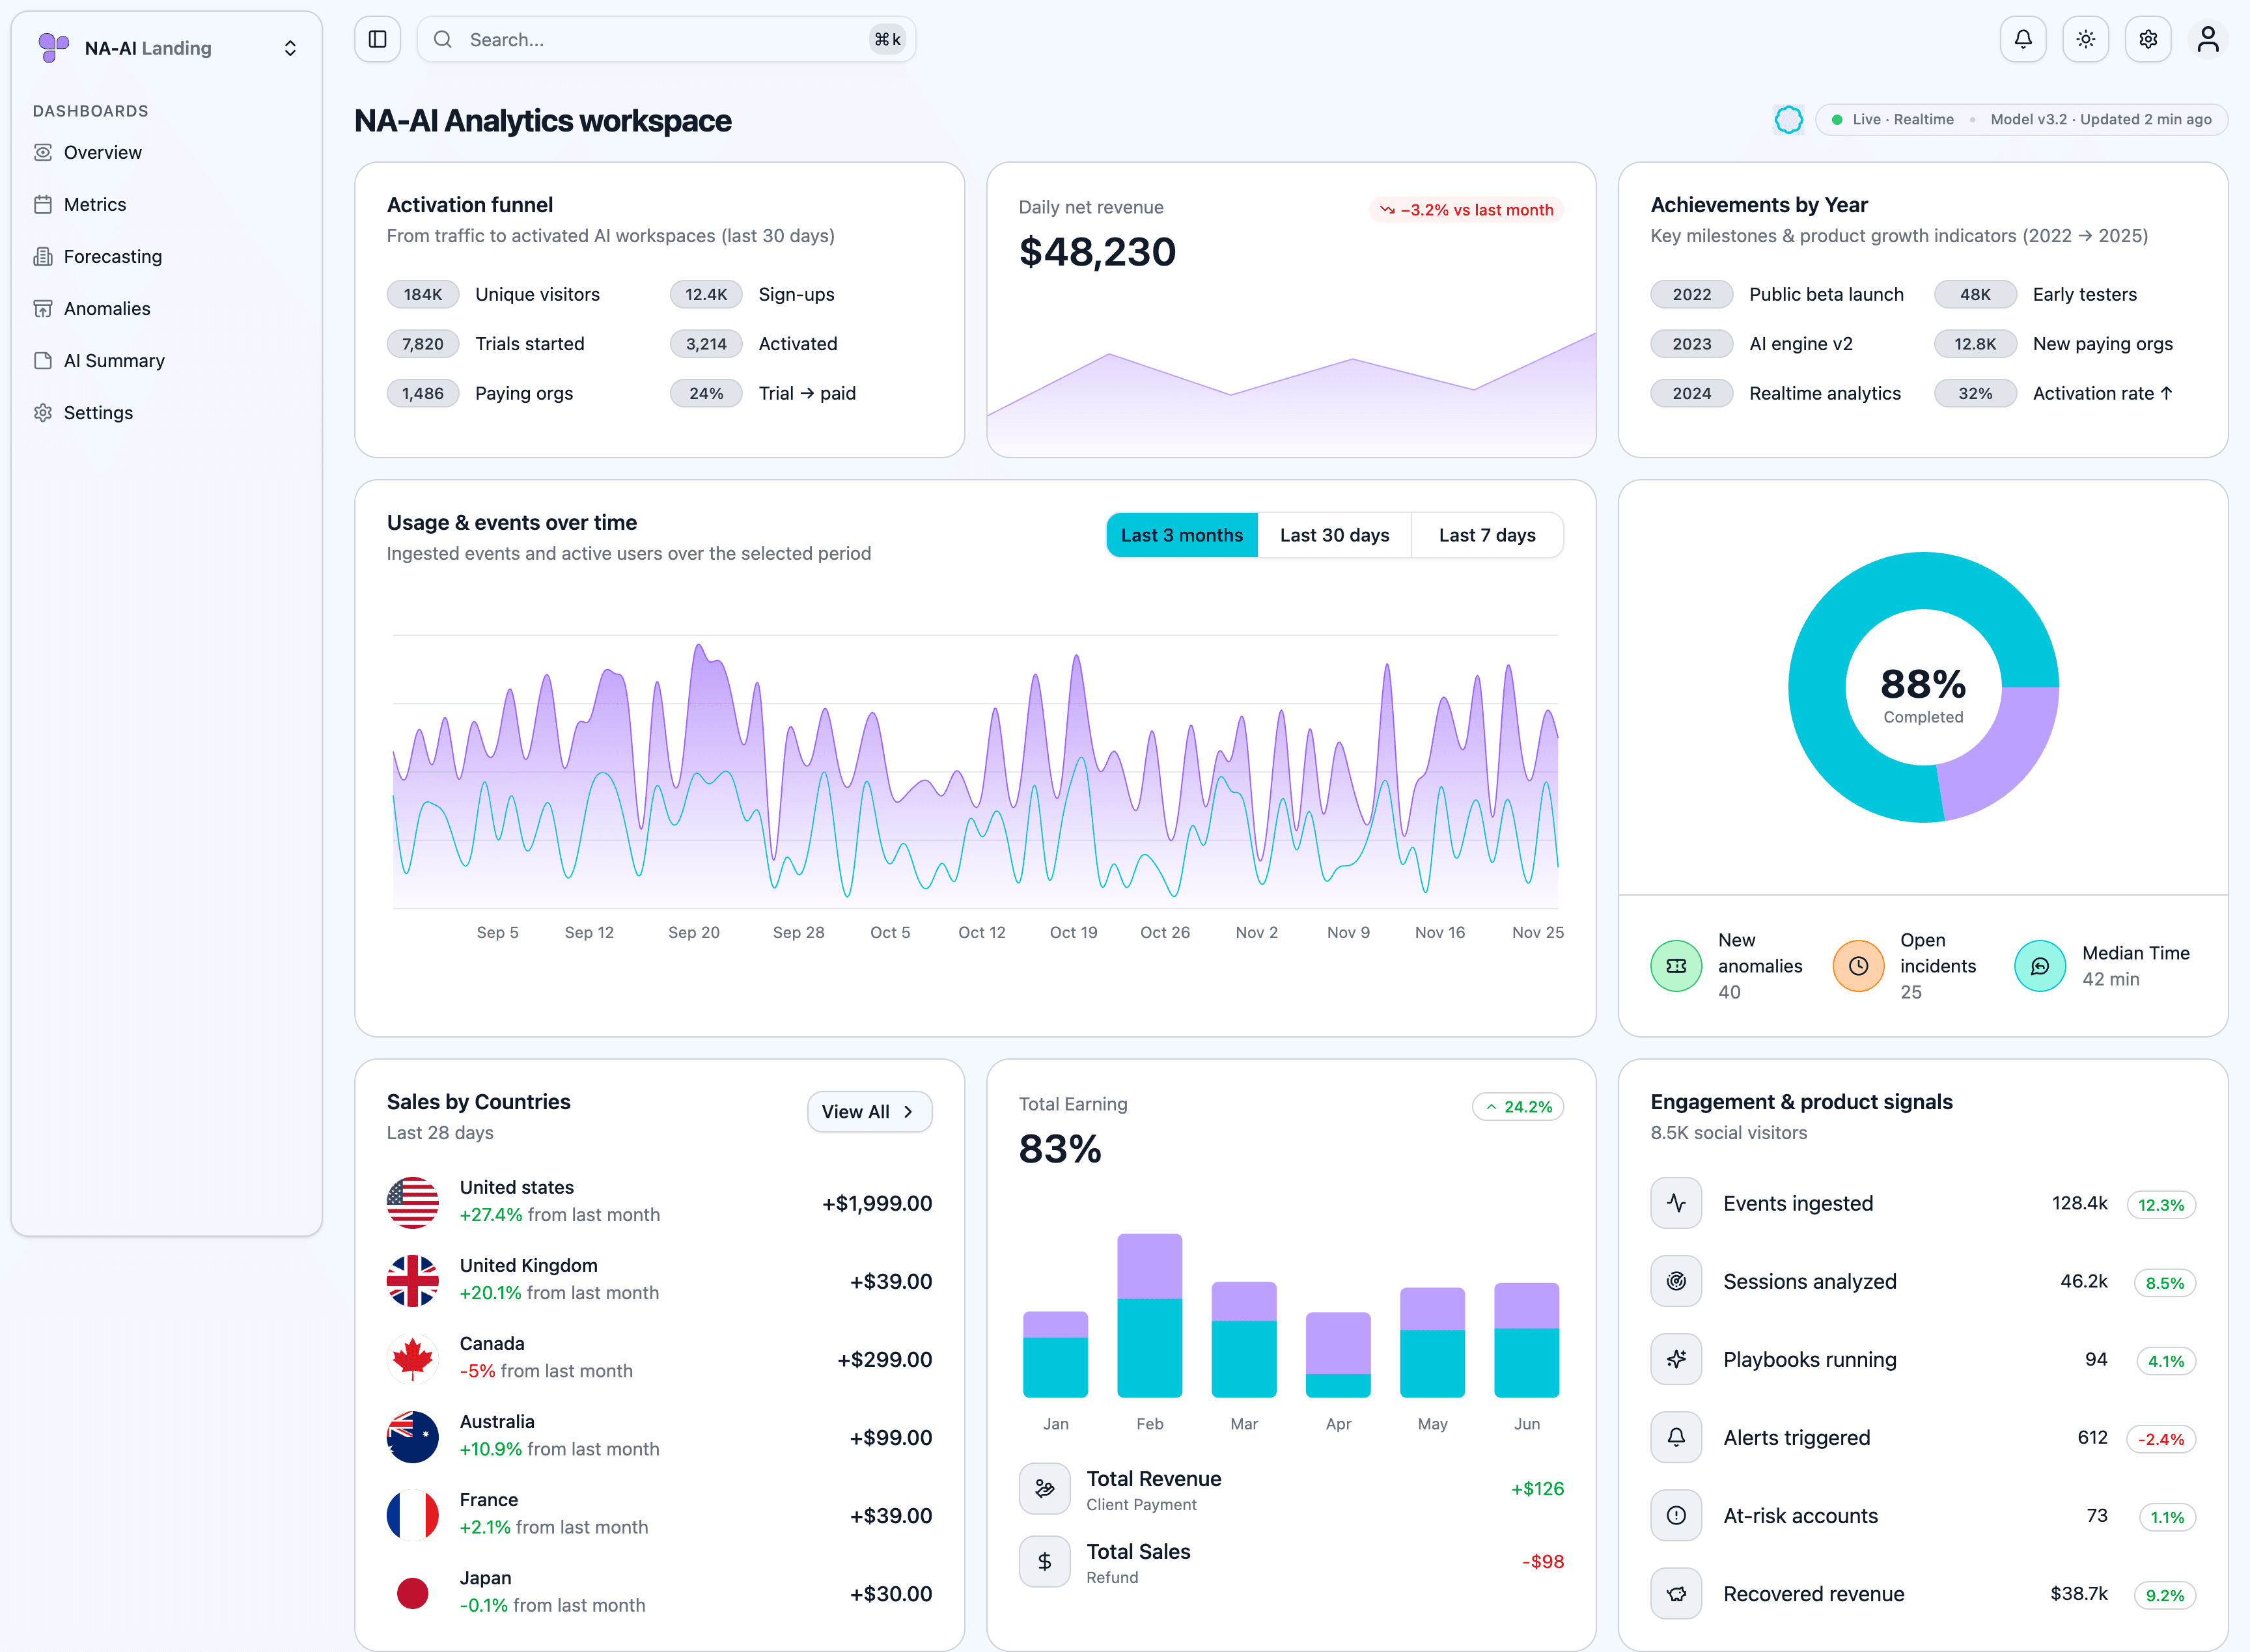Select Overview in the Dashboards menu

click(x=101, y=152)
